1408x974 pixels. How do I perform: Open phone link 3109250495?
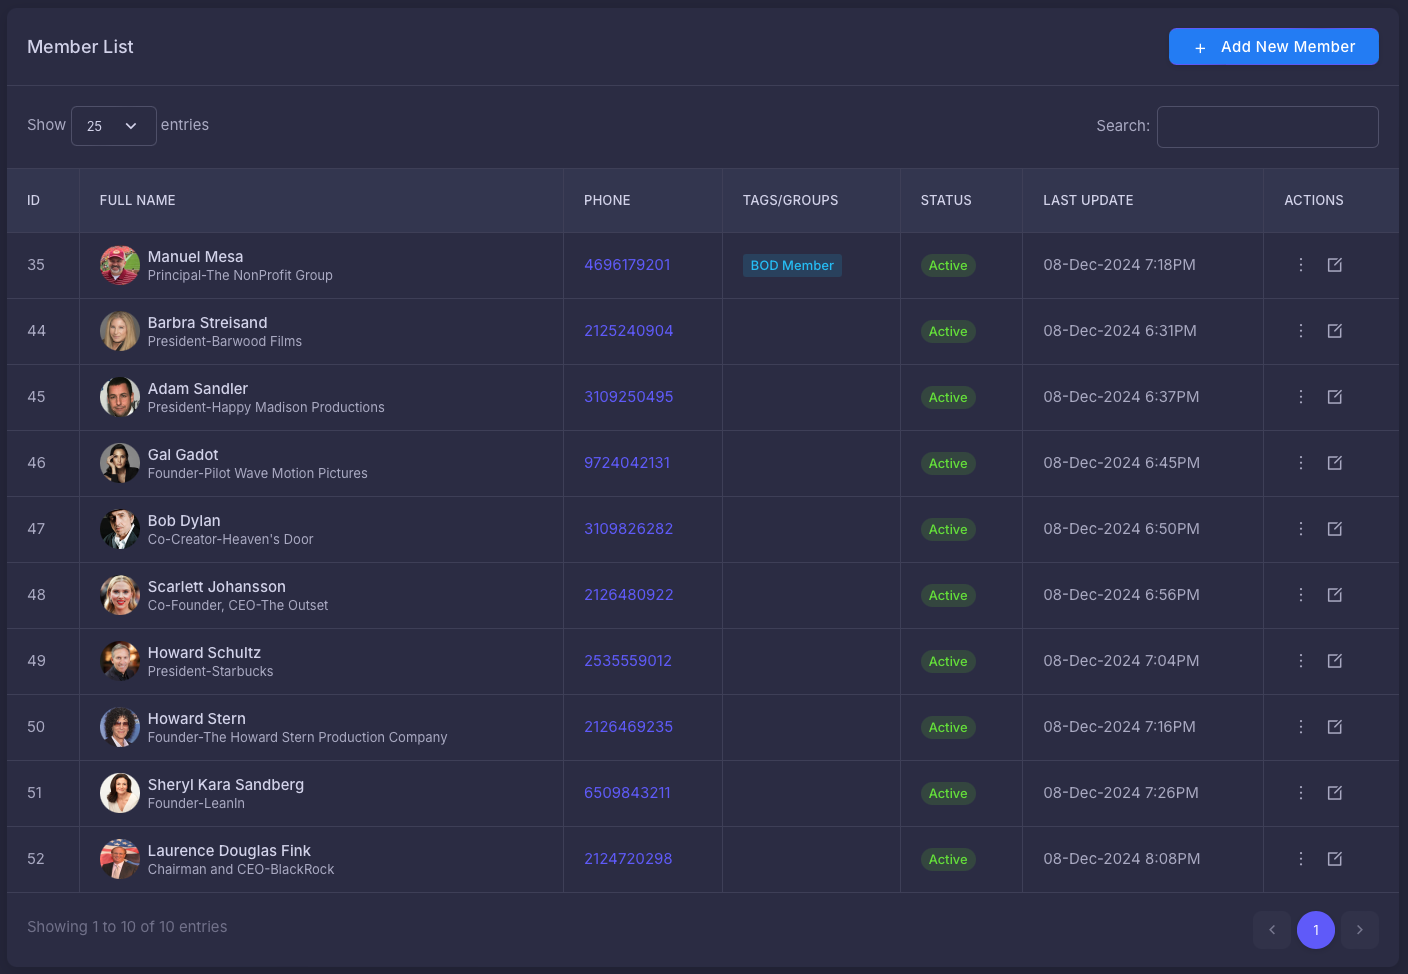[x=629, y=397]
